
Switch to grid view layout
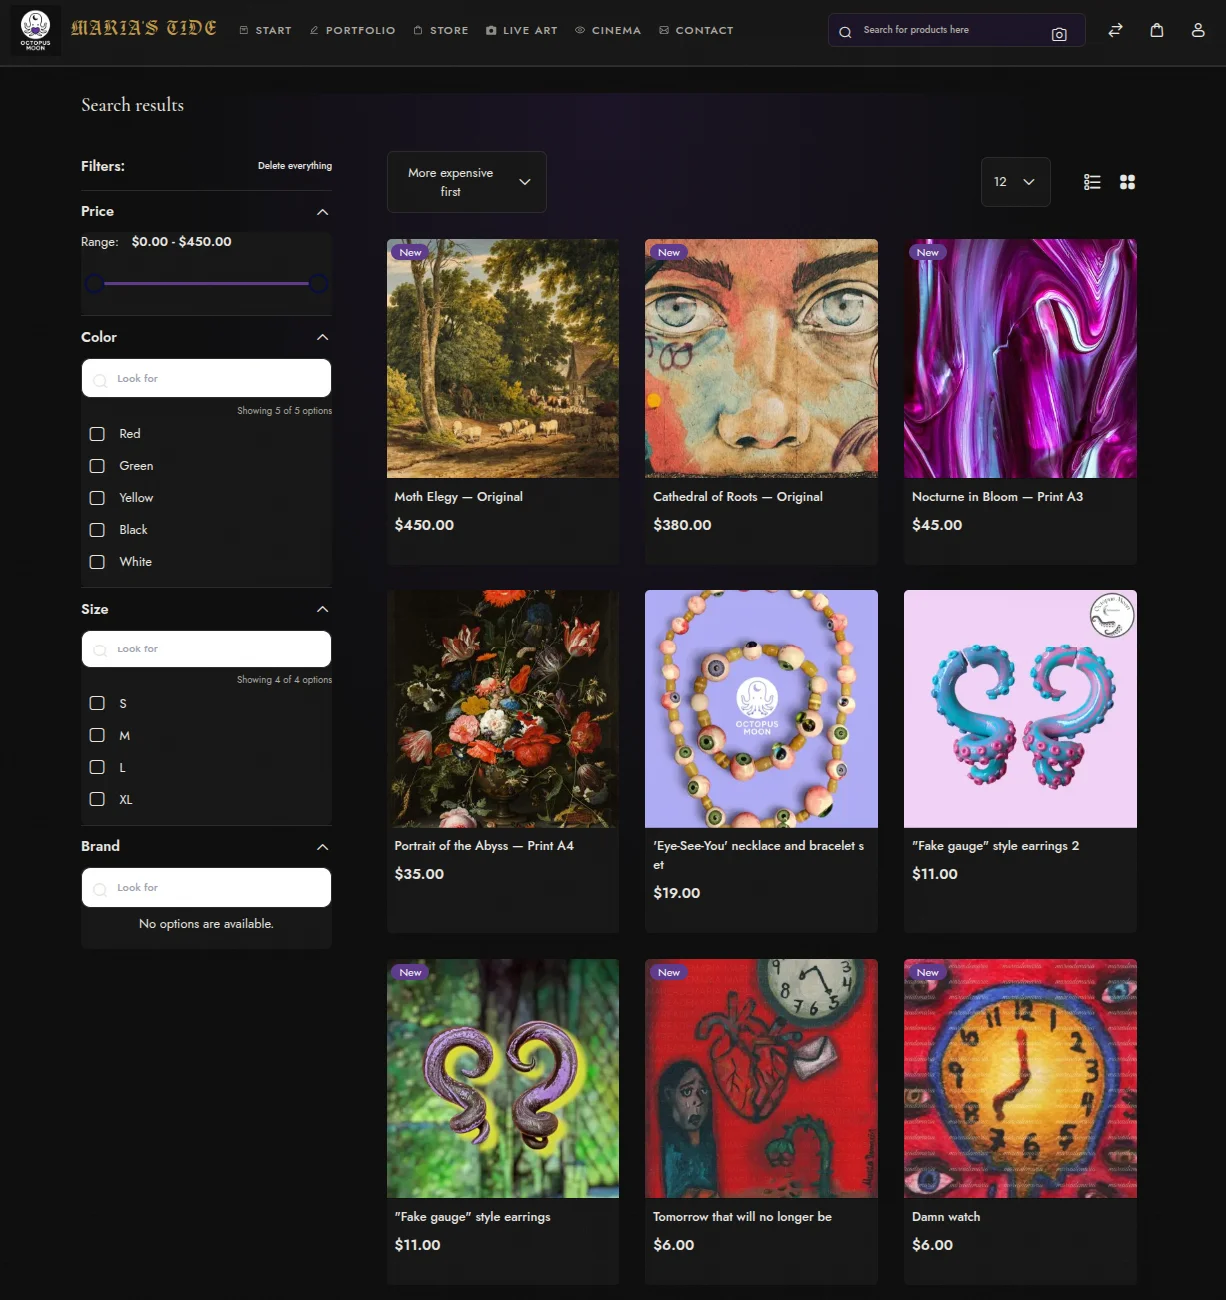click(x=1127, y=182)
